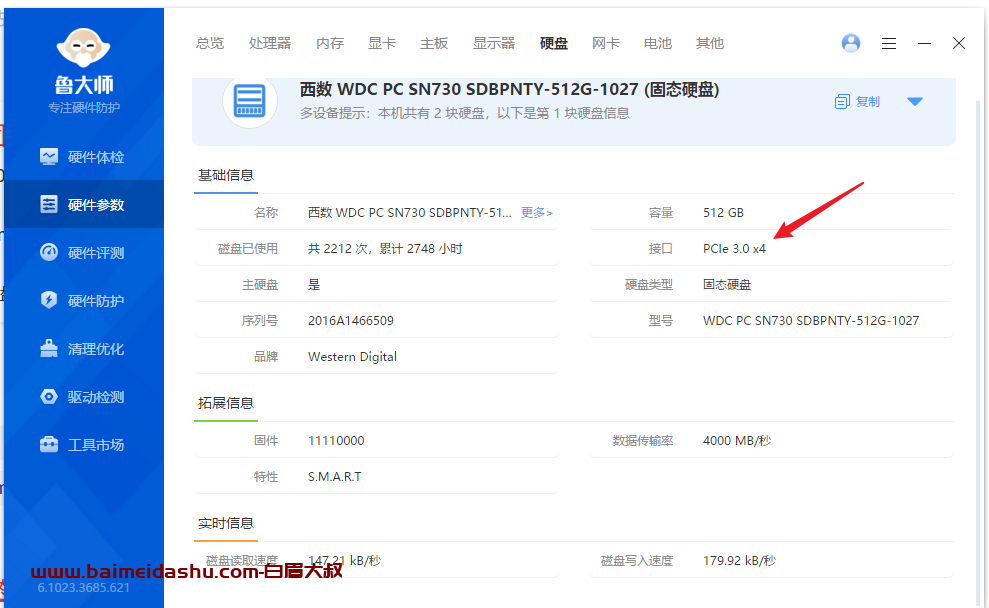Image resolution: width=989 pixels, height=608 pixels.
Task: Click the user account avatar icon
Action: pos(851,43)
